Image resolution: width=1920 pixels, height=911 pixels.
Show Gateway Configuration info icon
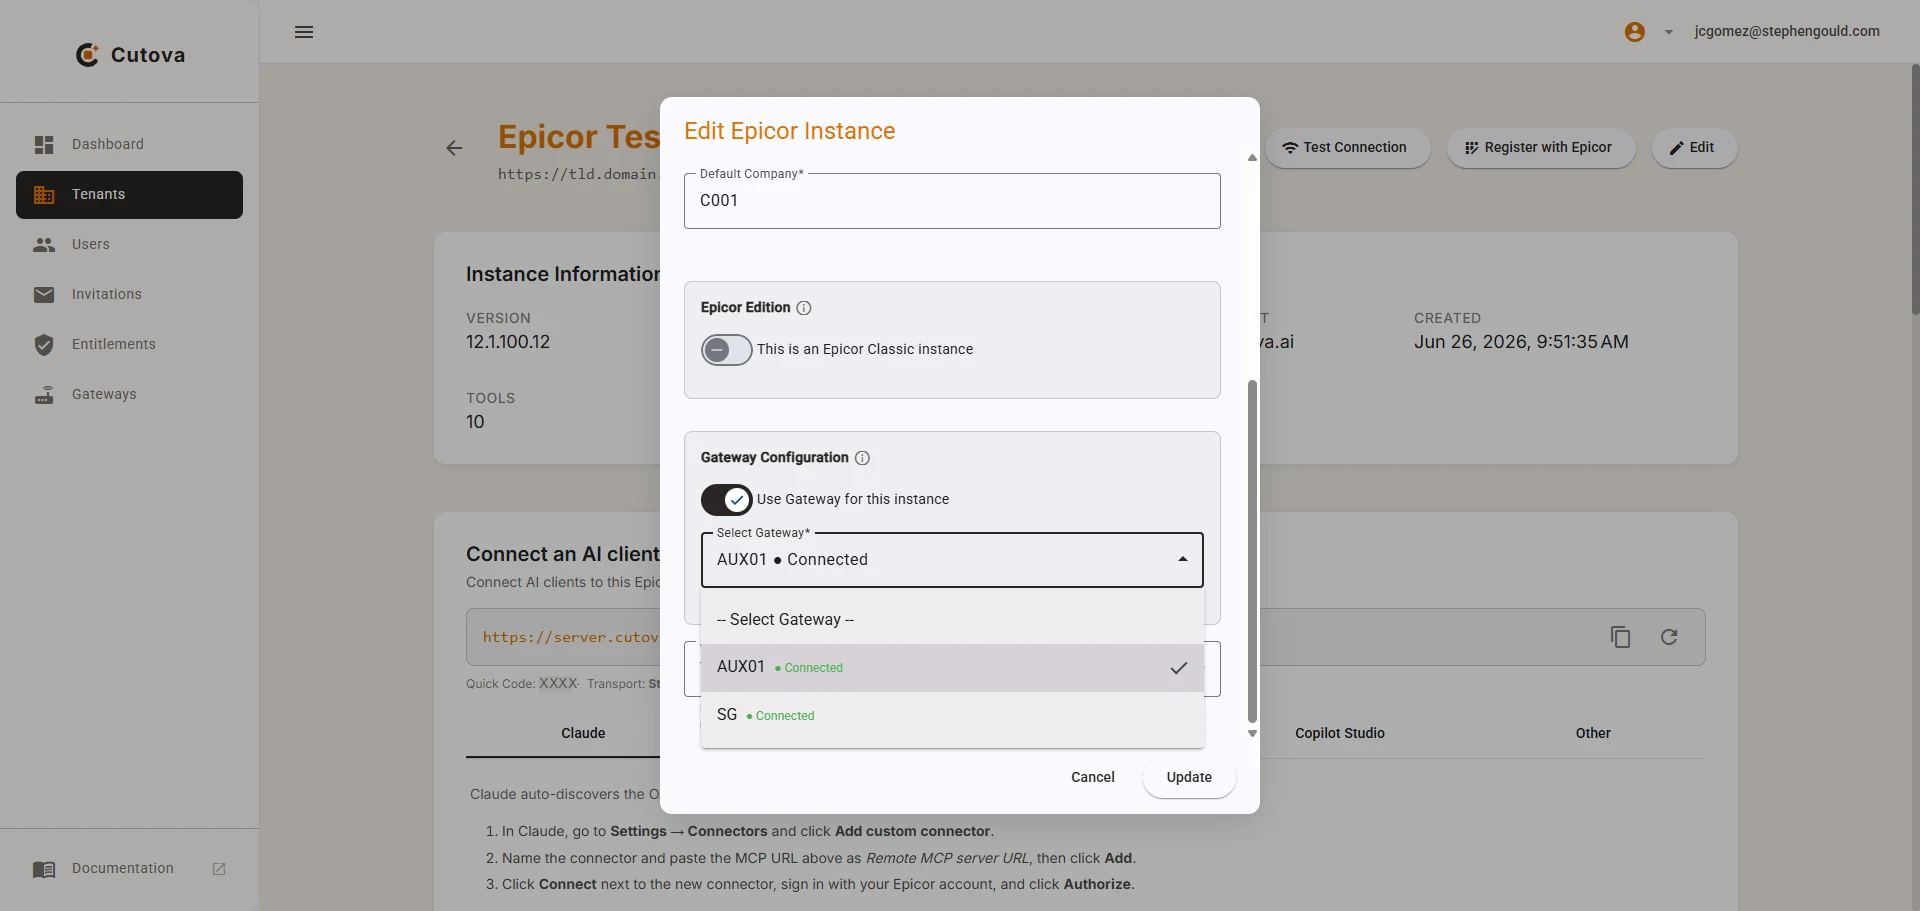(x=862, y=458)
